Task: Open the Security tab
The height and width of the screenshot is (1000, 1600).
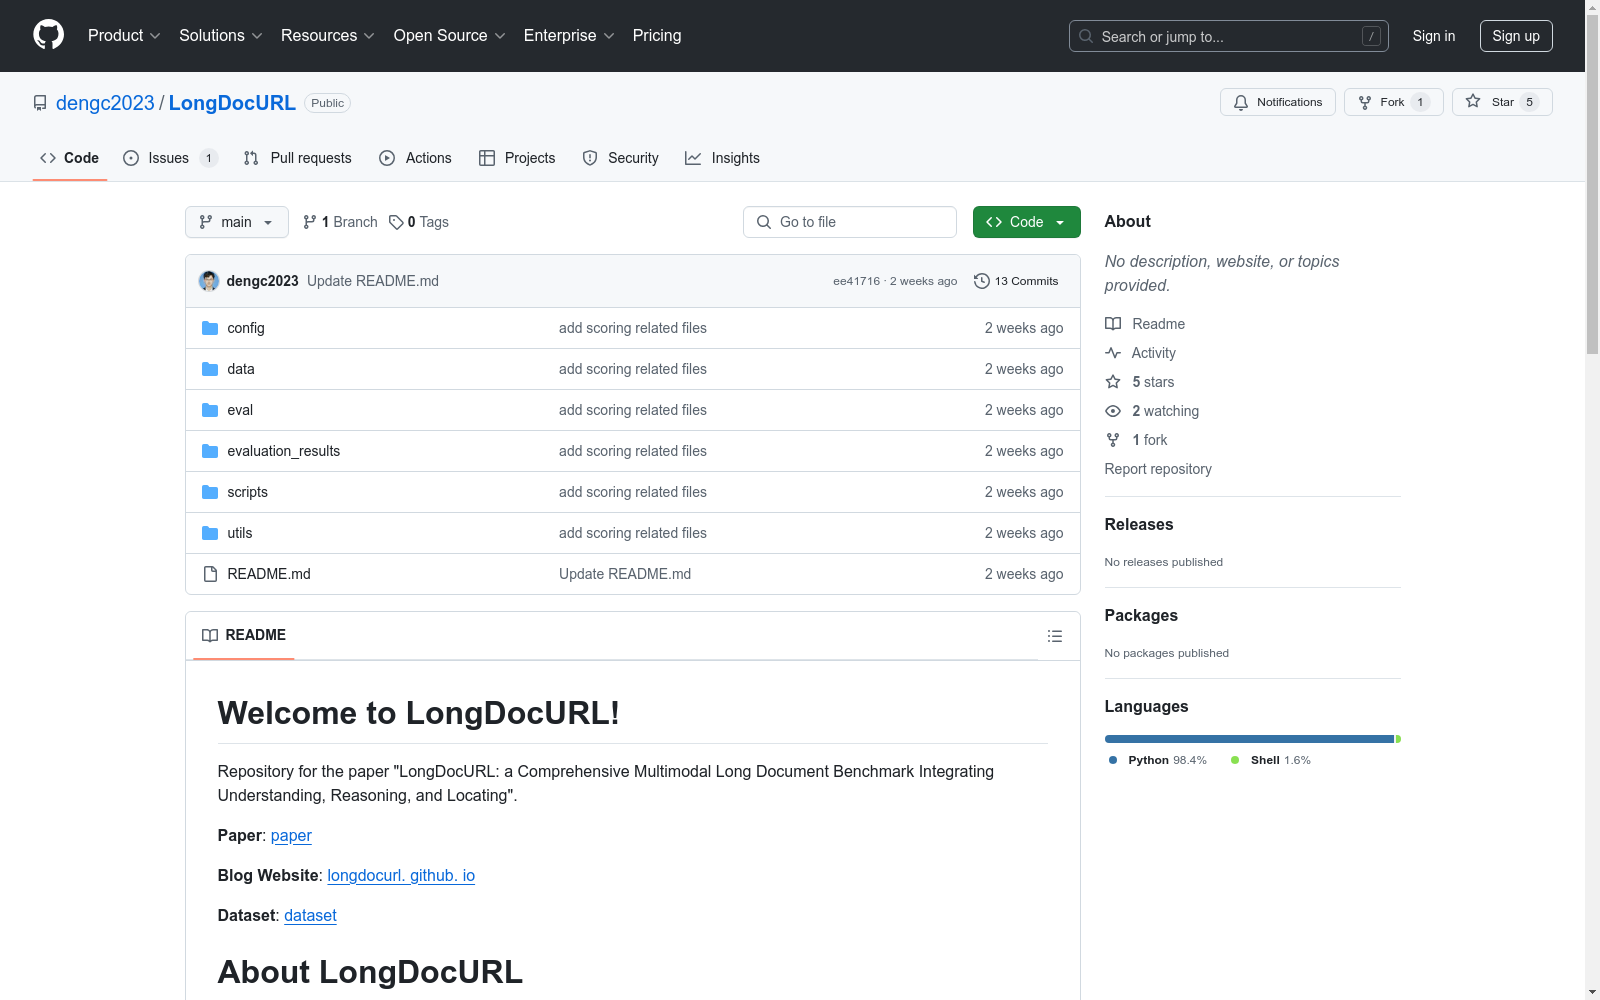Action: click(x=621, y=158)
